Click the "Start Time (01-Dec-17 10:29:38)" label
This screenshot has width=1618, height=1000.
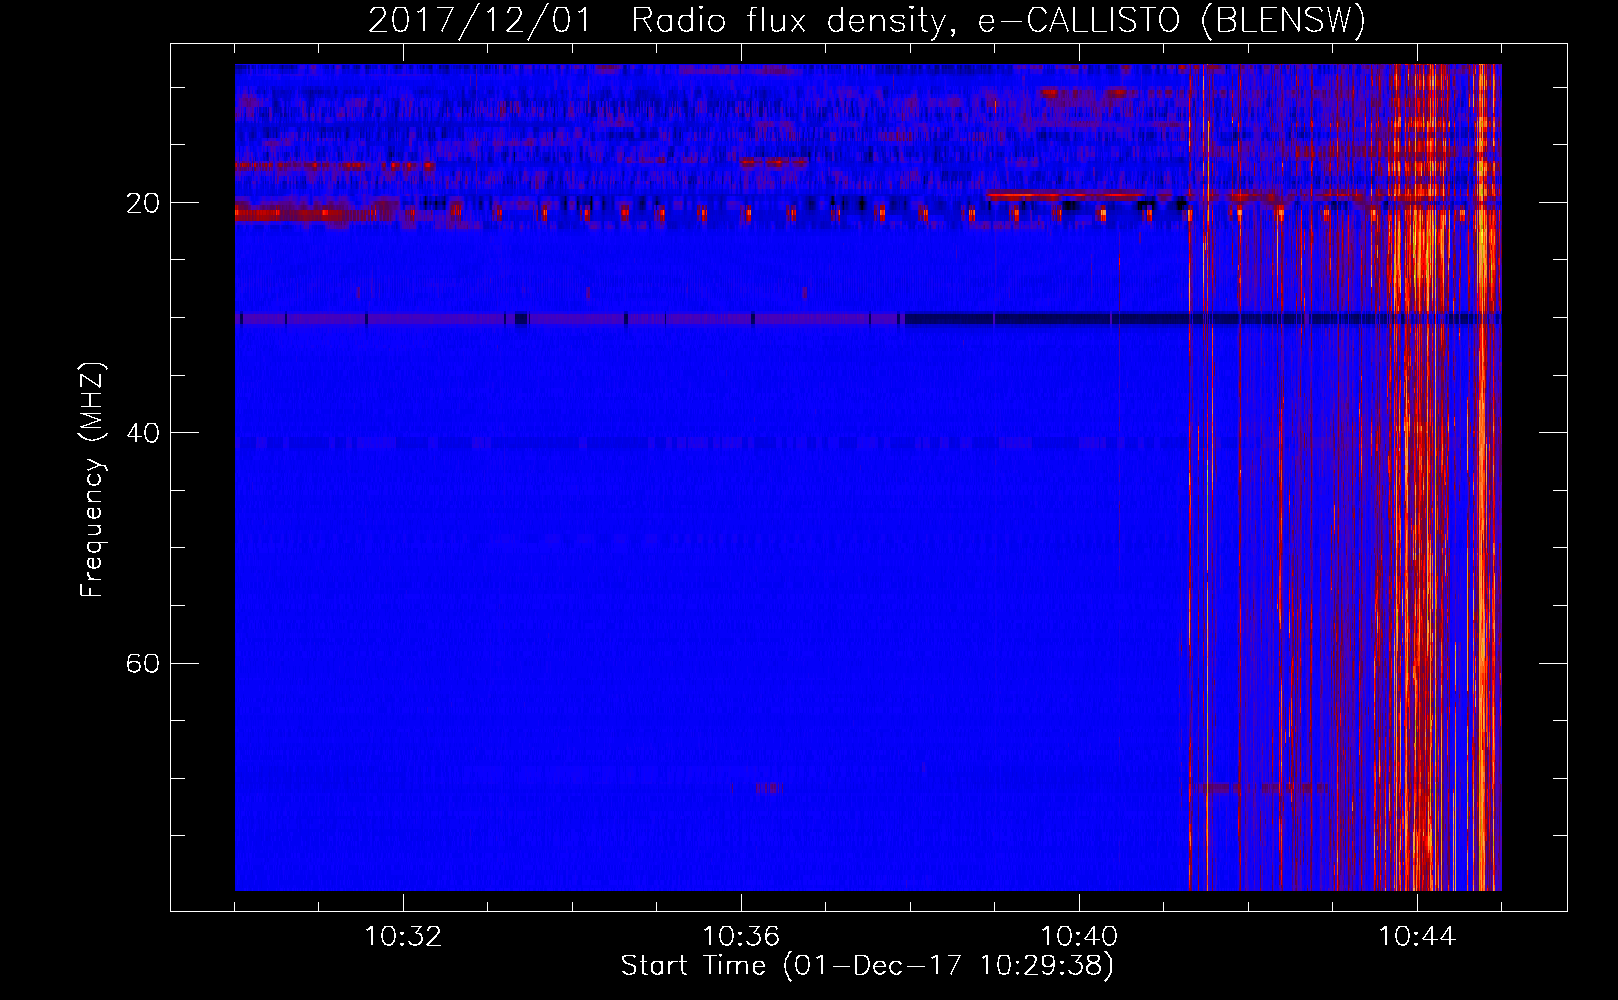[x=867, y=966]
